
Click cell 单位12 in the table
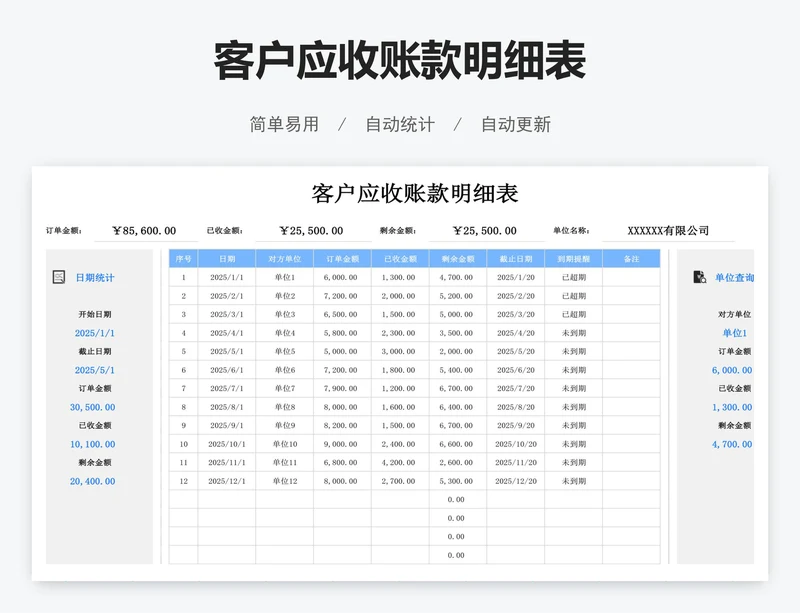point(285,481)
